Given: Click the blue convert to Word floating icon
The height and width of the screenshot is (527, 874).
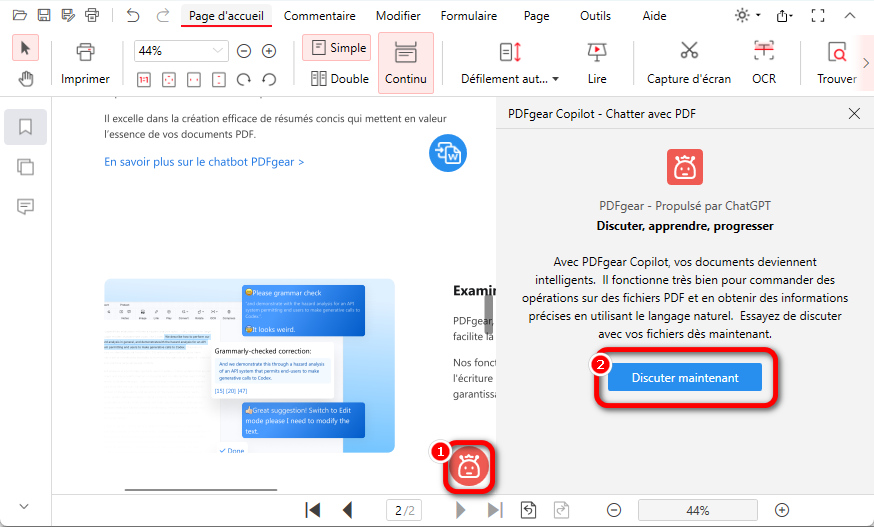Looking at the screenshot, I should [x=448, y=153].
